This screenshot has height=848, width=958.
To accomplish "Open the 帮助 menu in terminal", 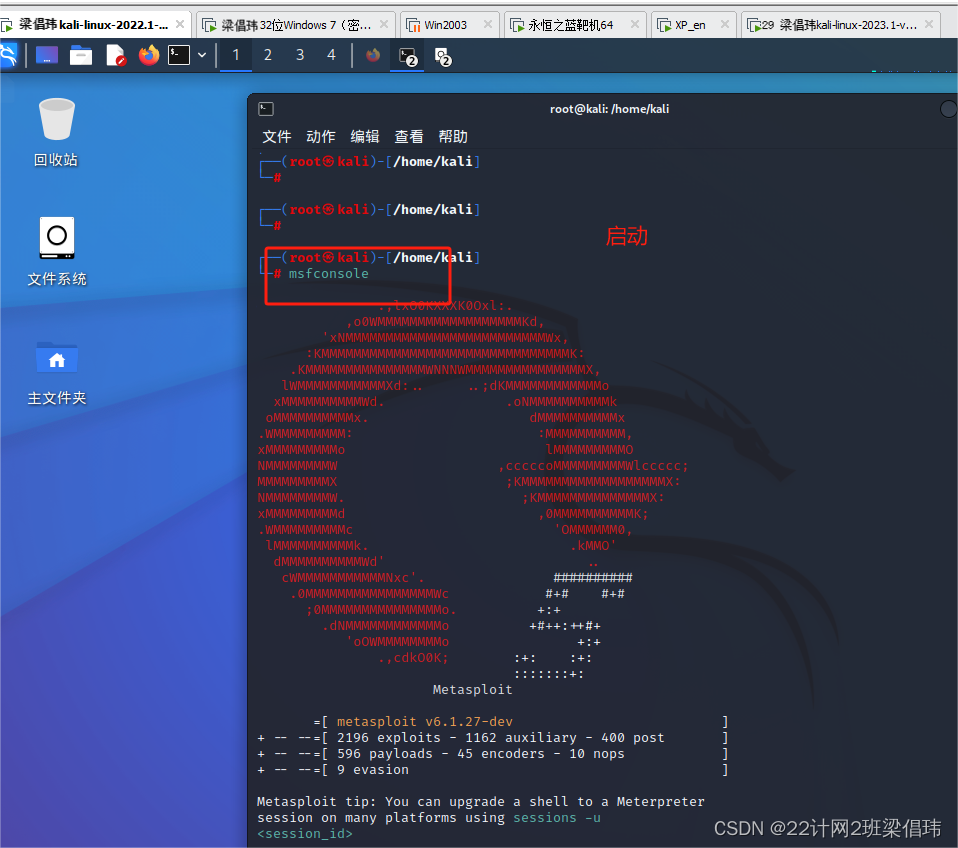I will click(x=453, y=137).
